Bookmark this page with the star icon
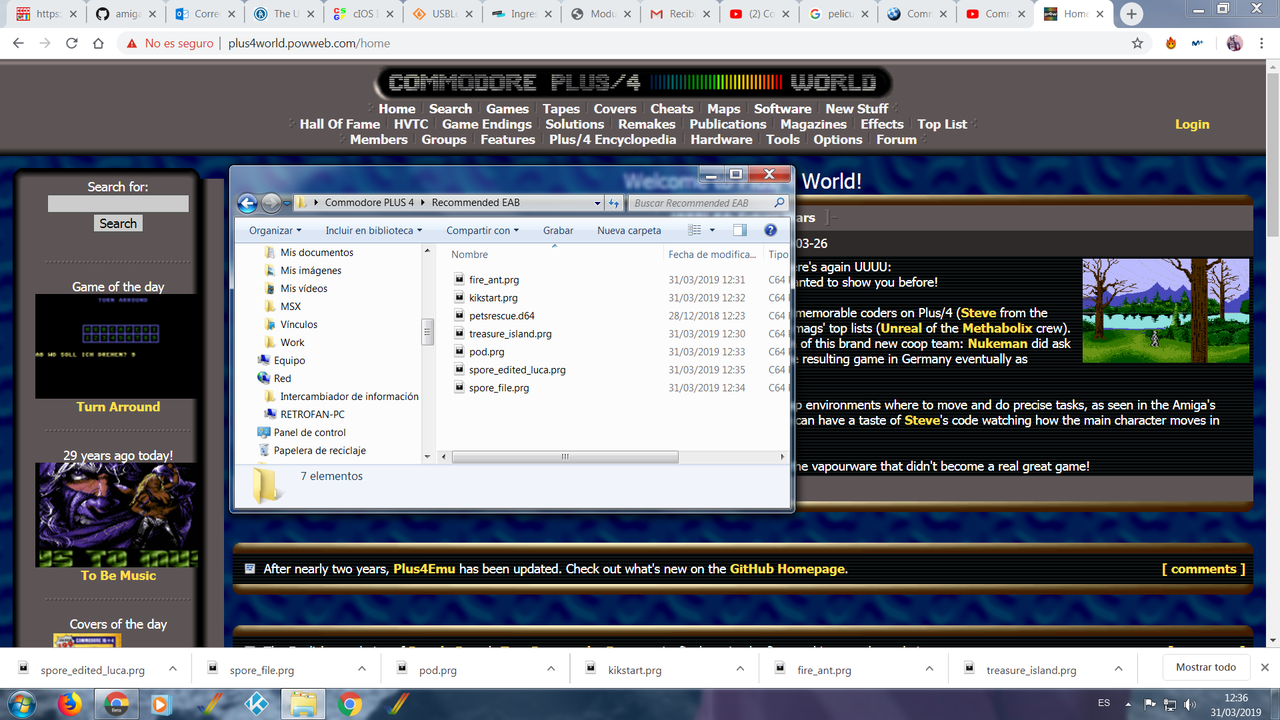Screen dimensions: 1280x720 [x=1137, y=44]
